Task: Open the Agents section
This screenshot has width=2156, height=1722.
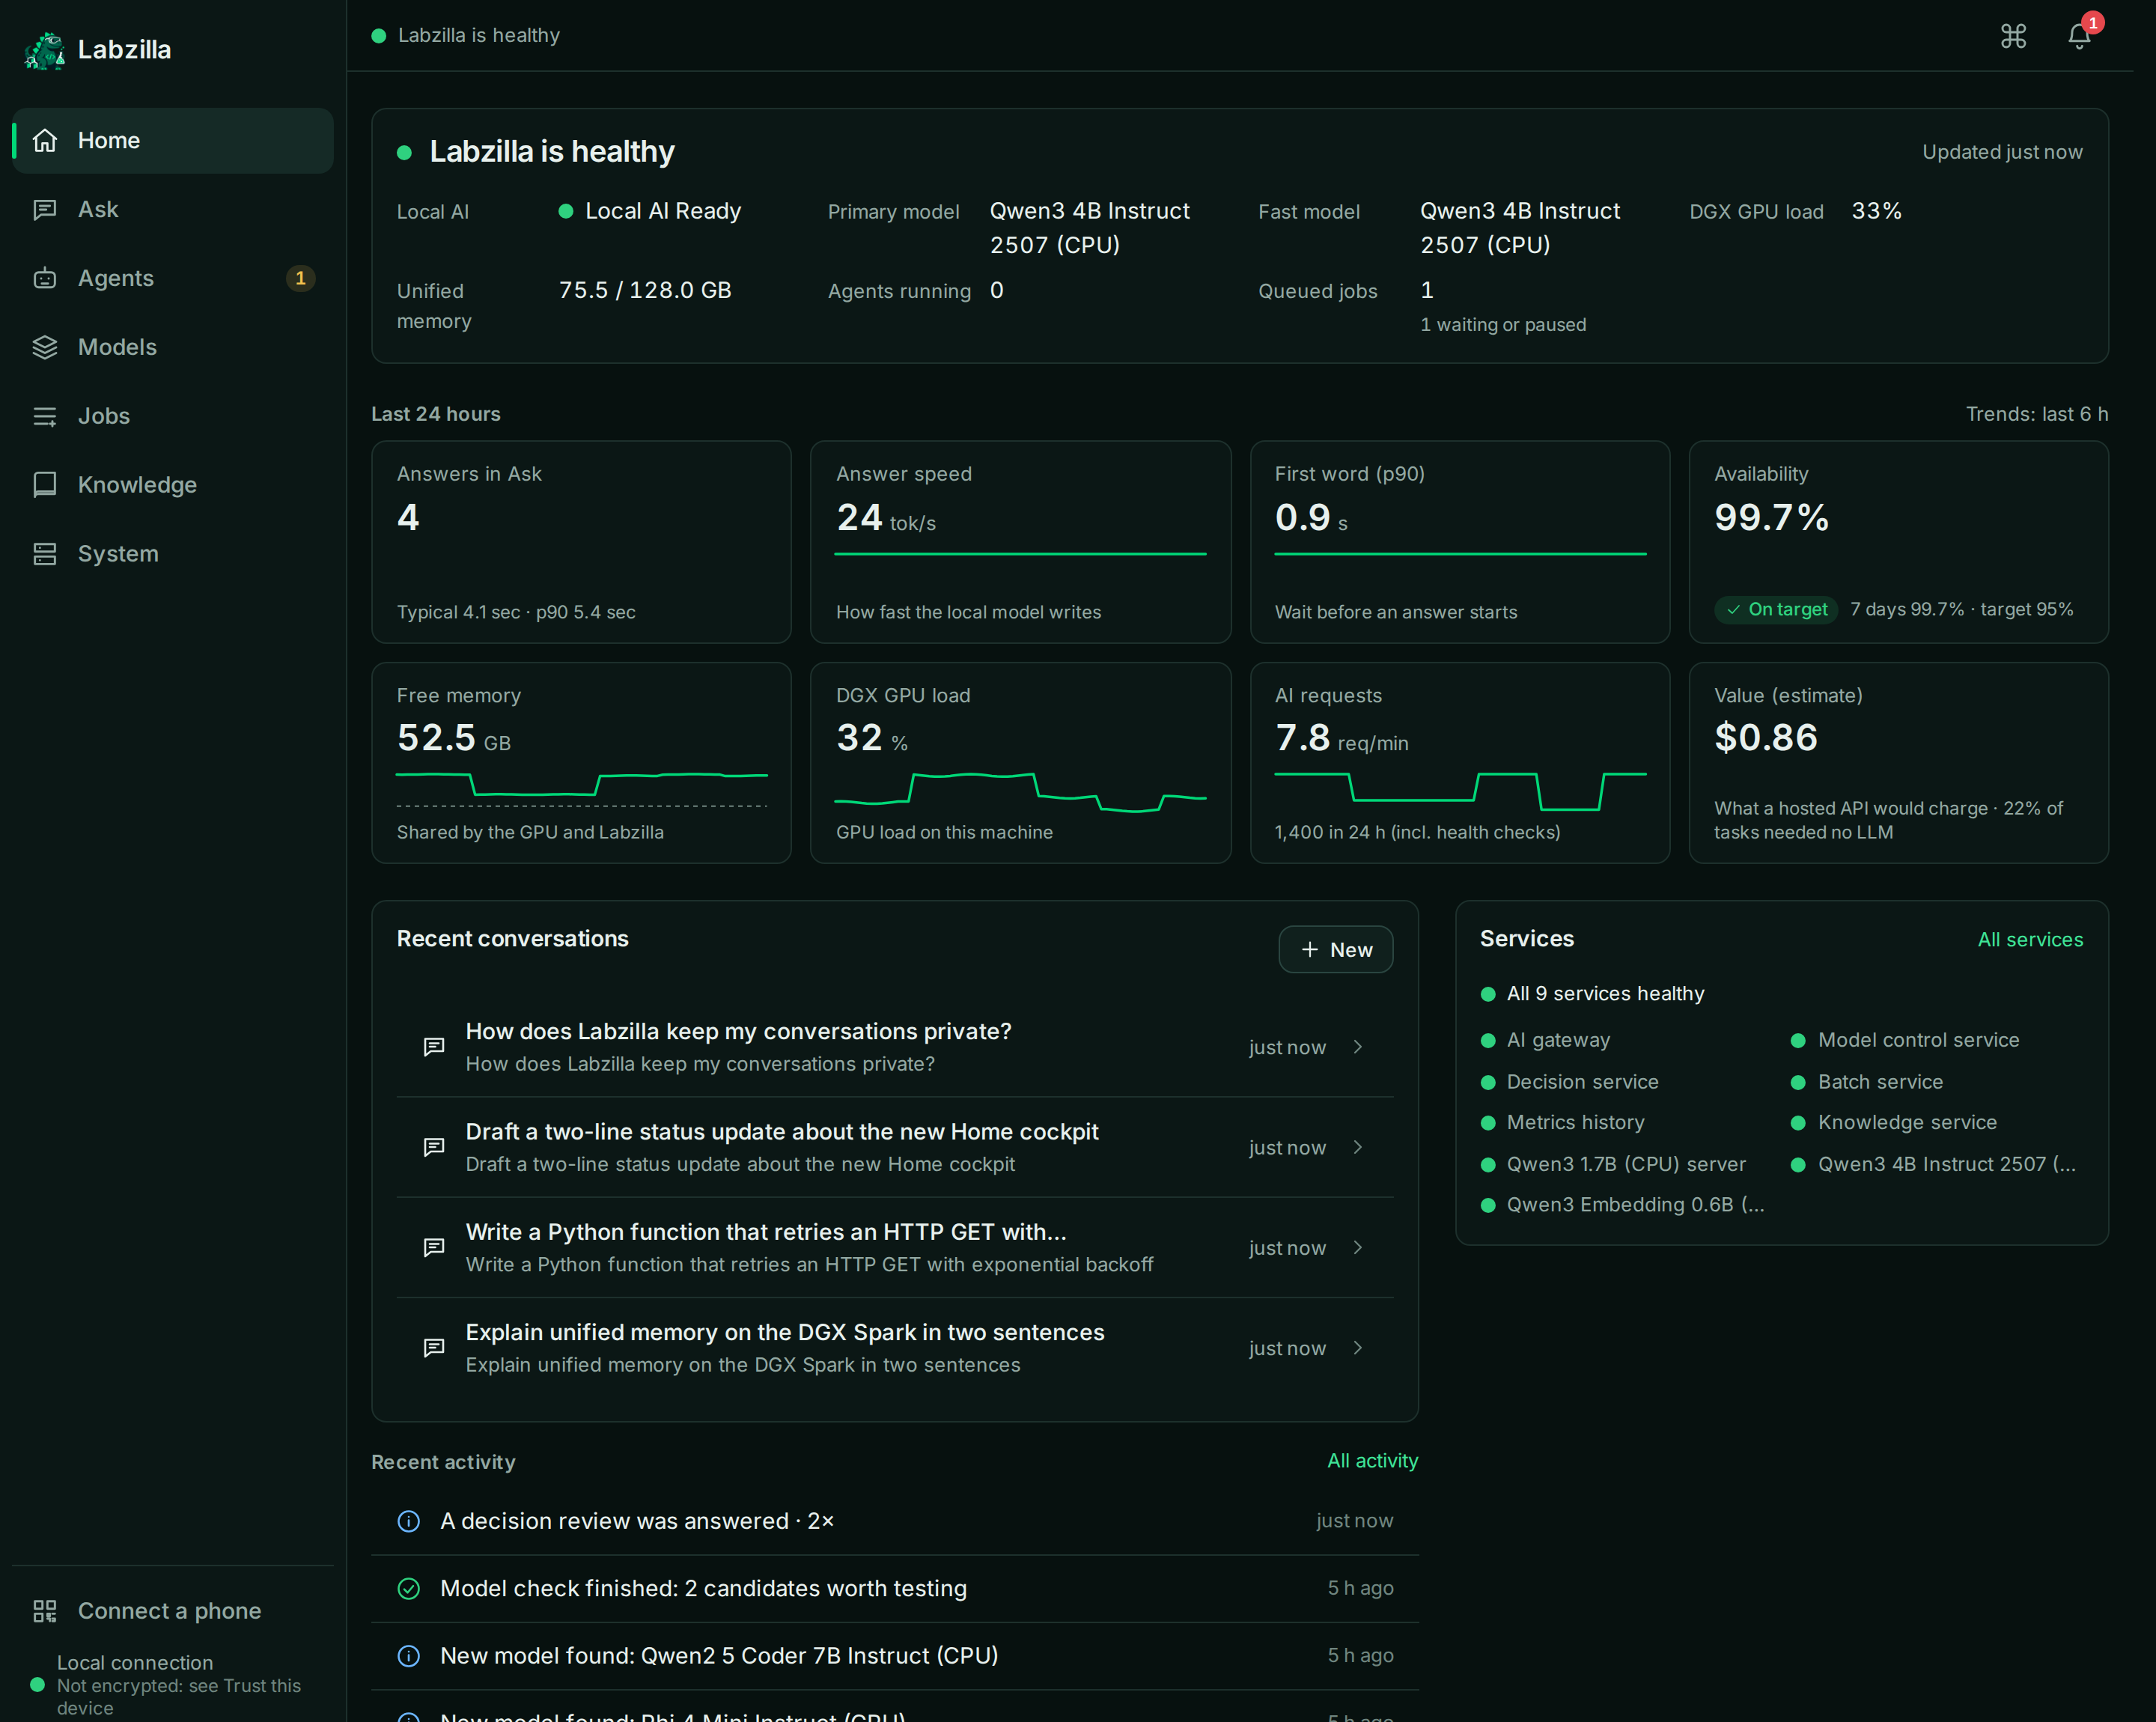Action: [173, 278]
